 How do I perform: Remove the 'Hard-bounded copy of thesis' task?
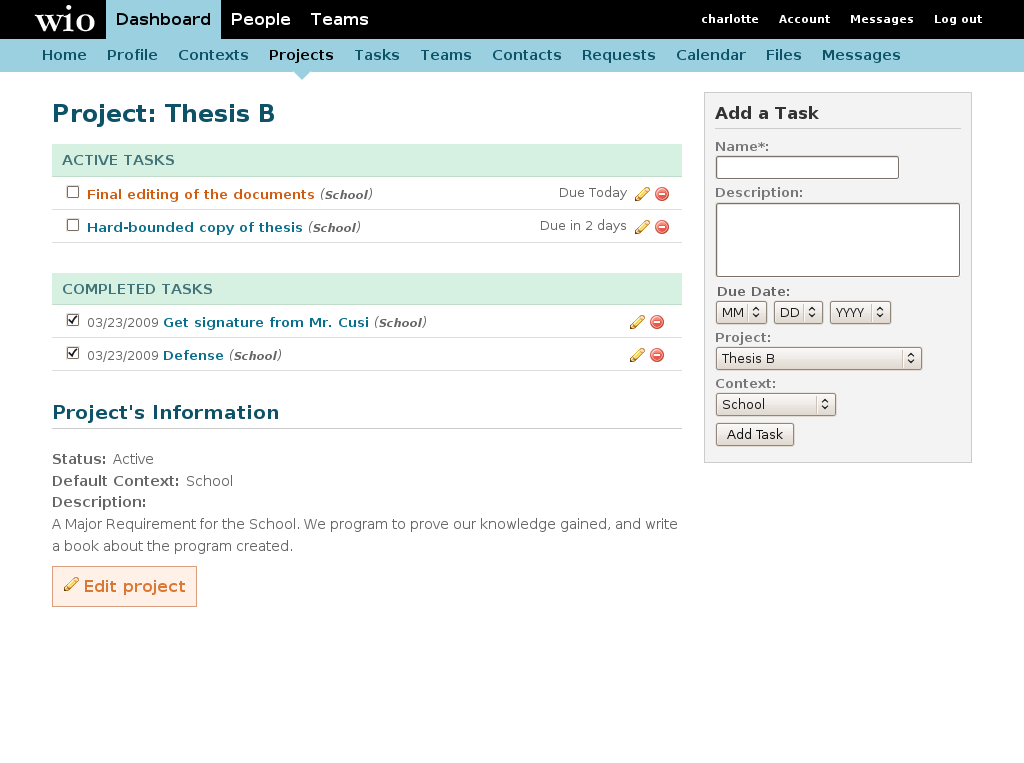[x=662, y=227]
